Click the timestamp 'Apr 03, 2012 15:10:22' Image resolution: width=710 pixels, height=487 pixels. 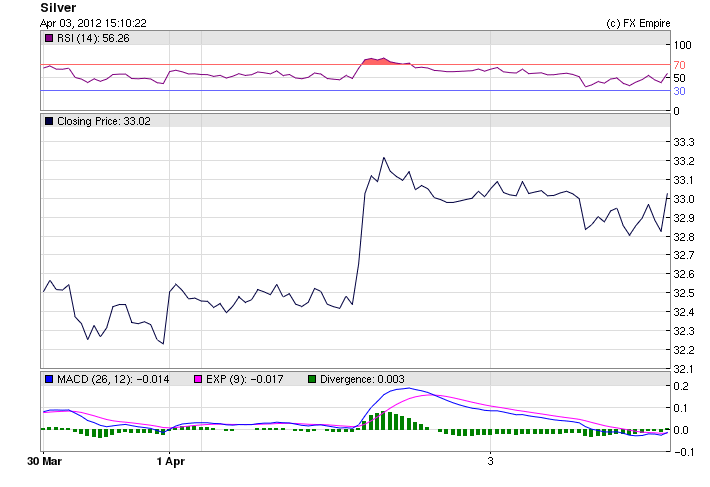93,23
